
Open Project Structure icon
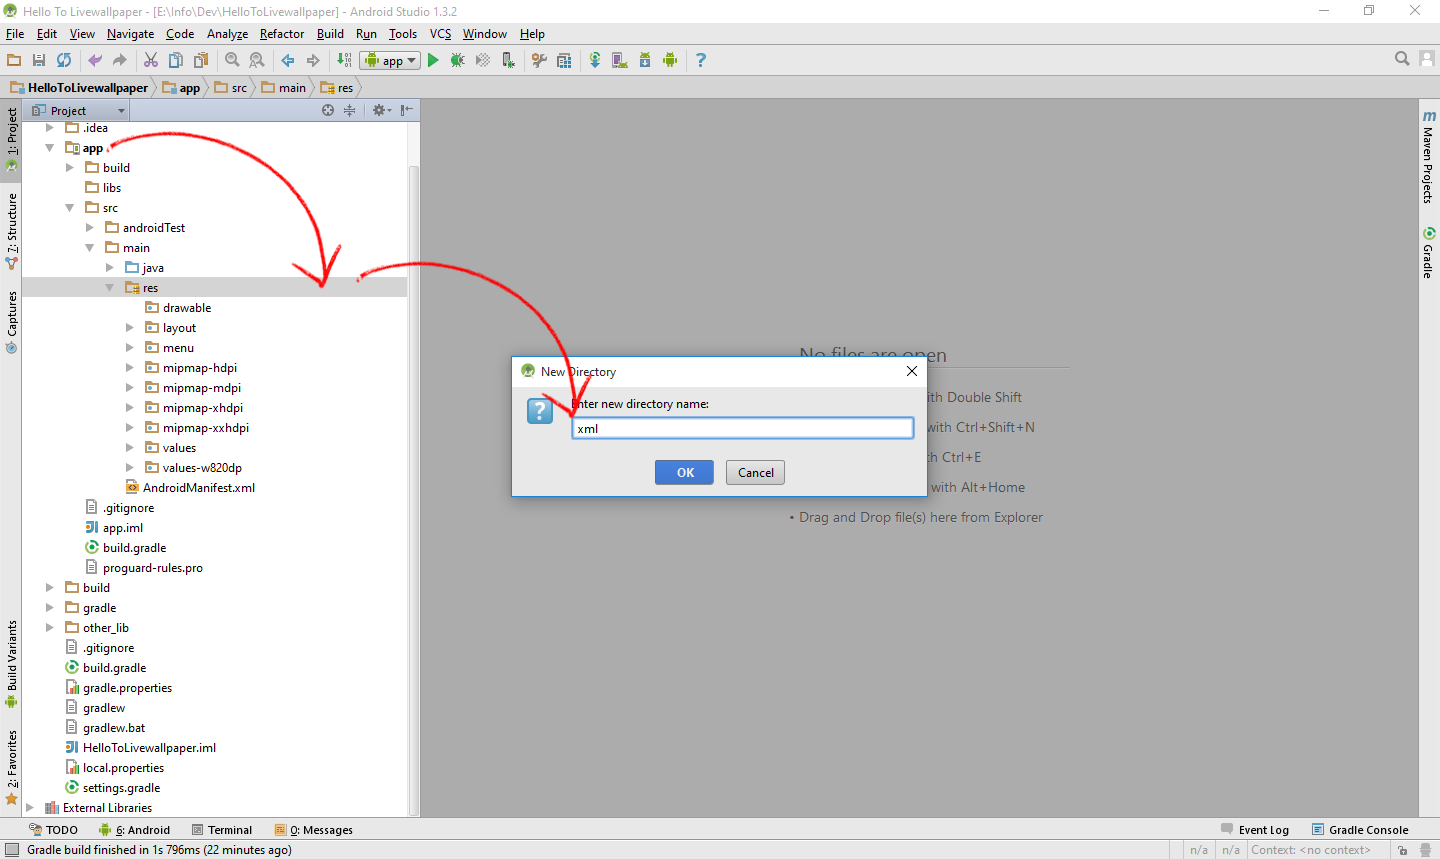click(x=564, y=60)
